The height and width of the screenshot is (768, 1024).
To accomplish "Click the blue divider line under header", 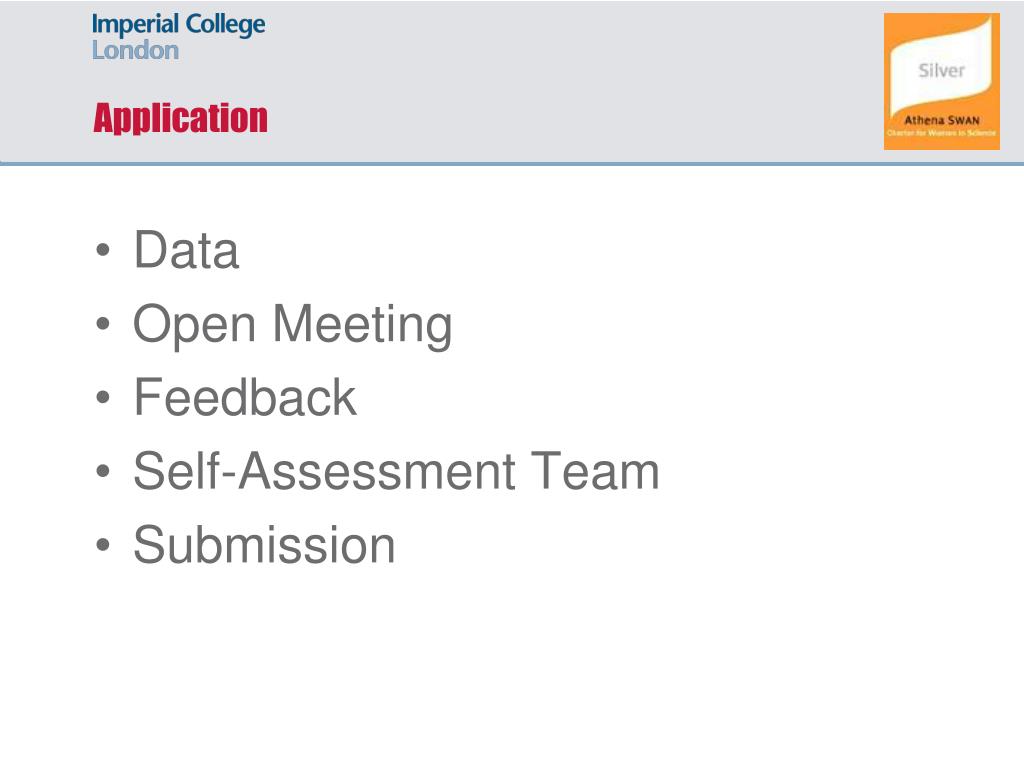I will pos(512,163).
